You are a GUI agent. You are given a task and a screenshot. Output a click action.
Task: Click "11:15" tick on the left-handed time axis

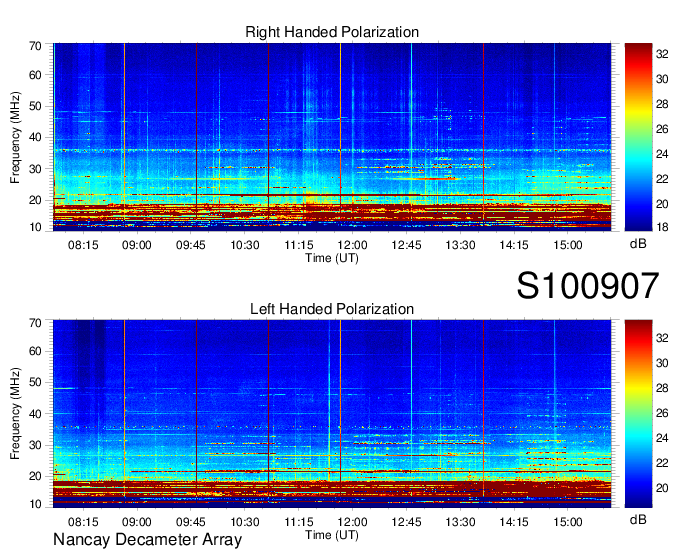point(299,522)
